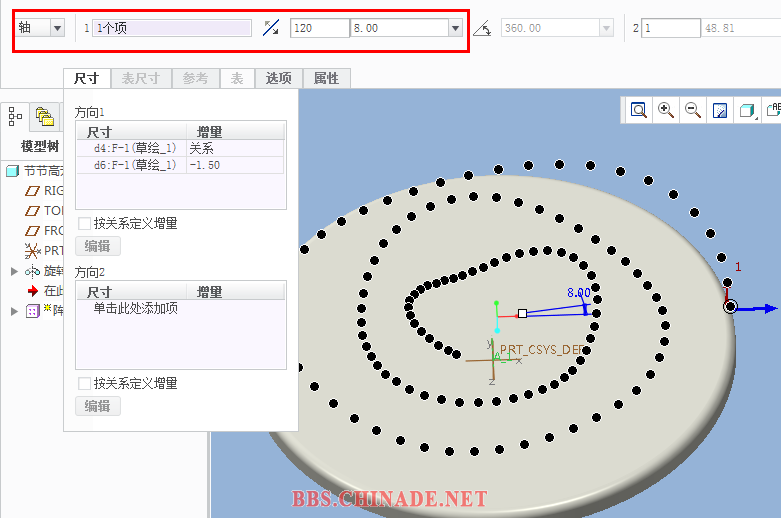The image size is (781, 518).
Task: Click the angular extent icon beside 360.00
Action: [482, 28]
